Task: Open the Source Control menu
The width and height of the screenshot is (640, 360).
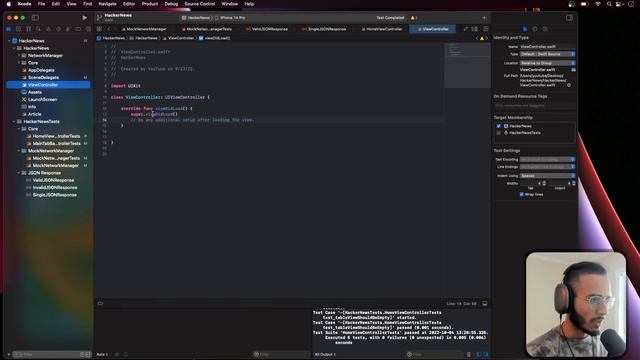Action: [200, 4]
